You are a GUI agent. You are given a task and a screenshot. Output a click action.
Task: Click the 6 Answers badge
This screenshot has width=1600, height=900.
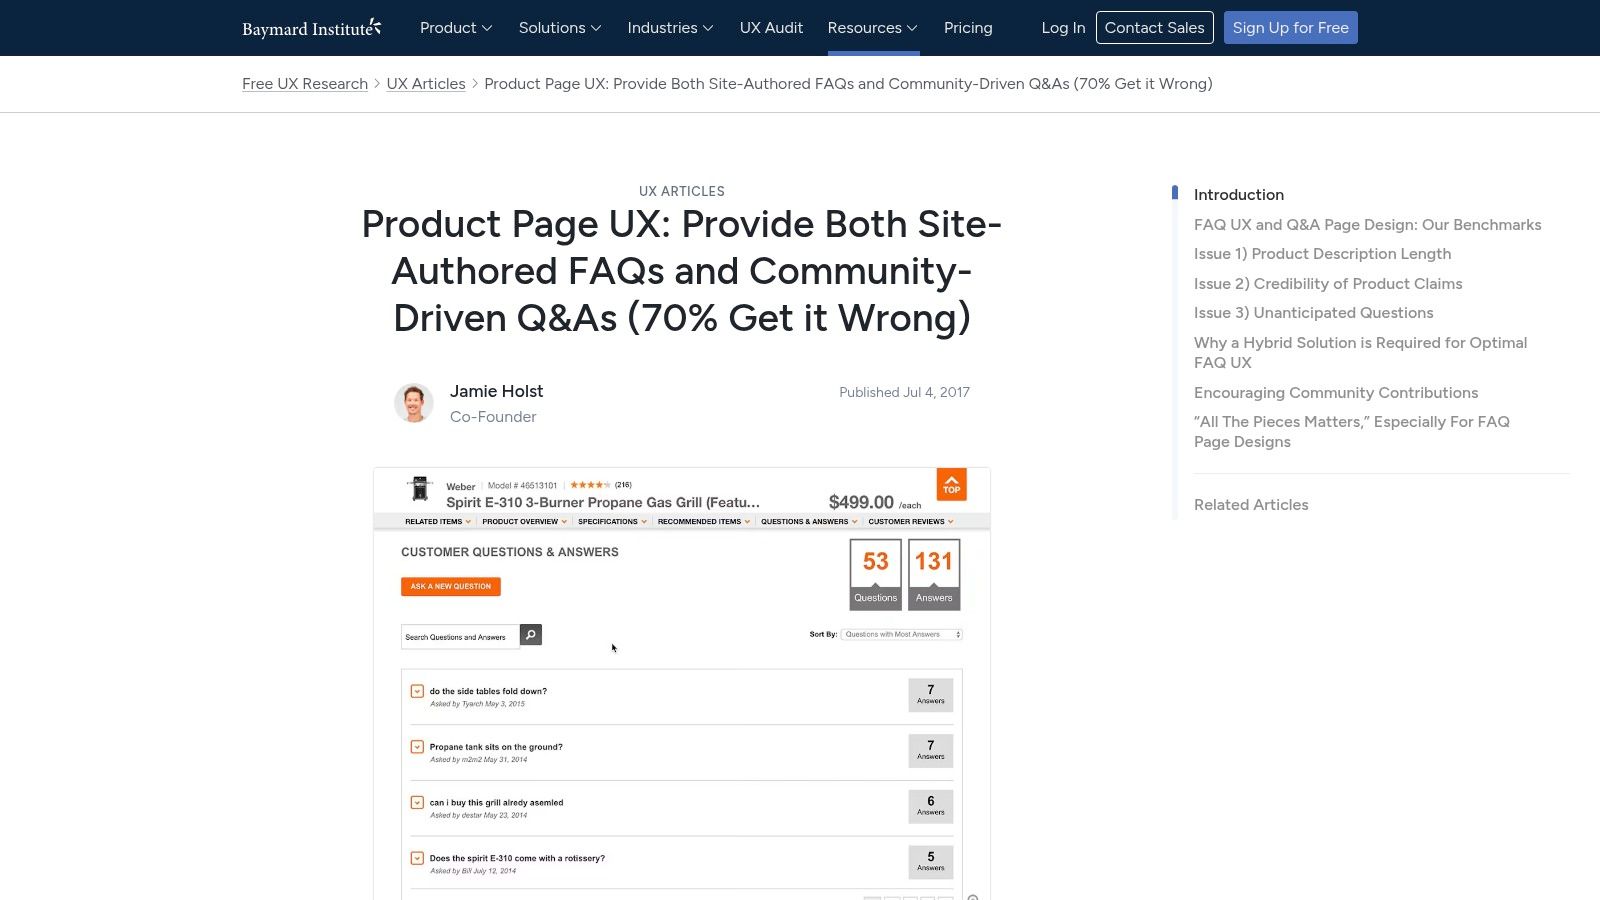[x=931, y=806]
